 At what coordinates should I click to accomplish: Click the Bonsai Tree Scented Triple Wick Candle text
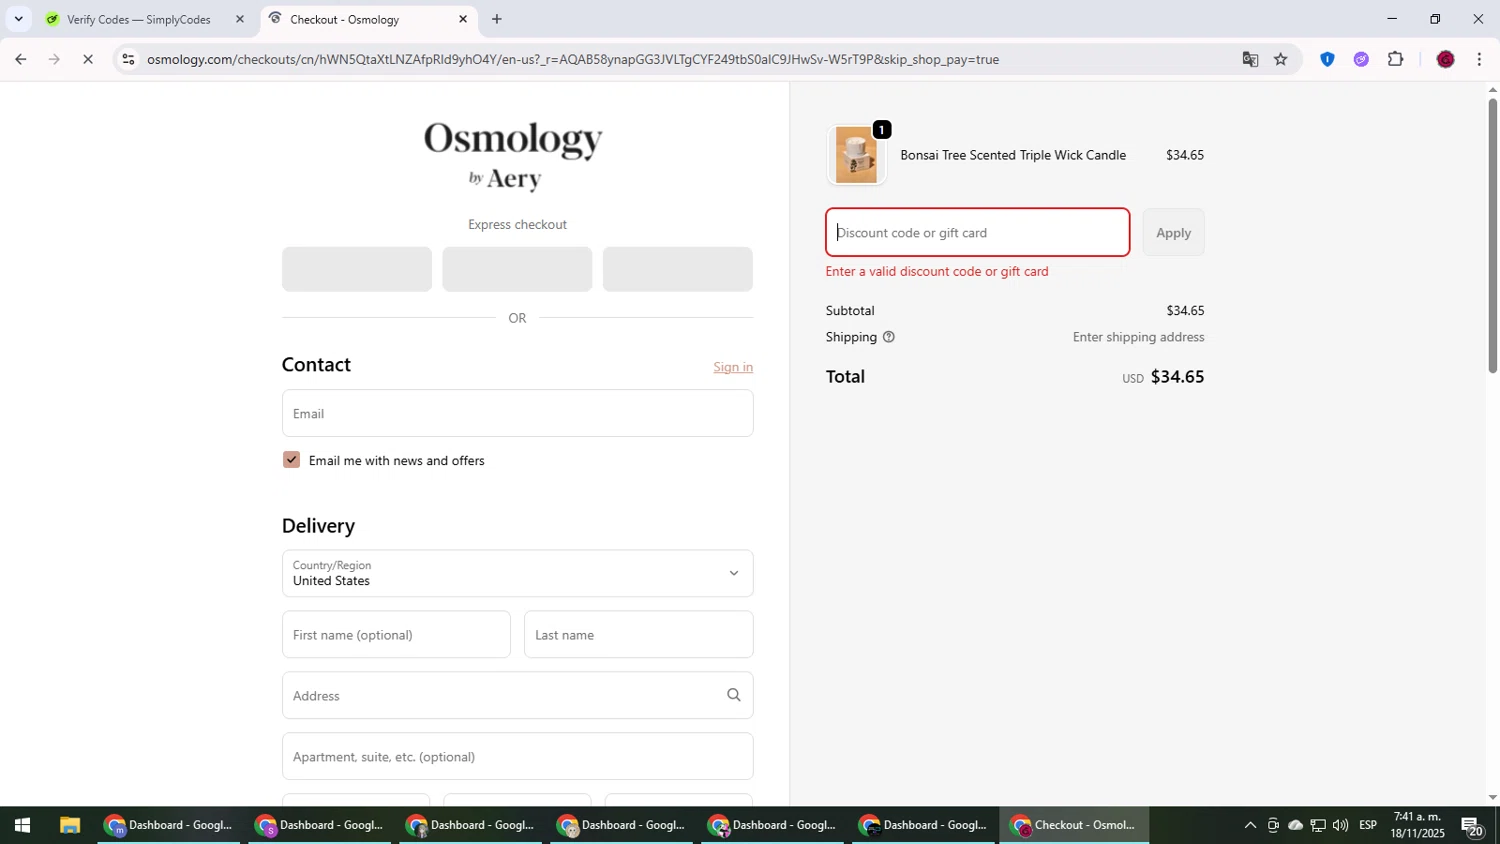(1013, 155)
